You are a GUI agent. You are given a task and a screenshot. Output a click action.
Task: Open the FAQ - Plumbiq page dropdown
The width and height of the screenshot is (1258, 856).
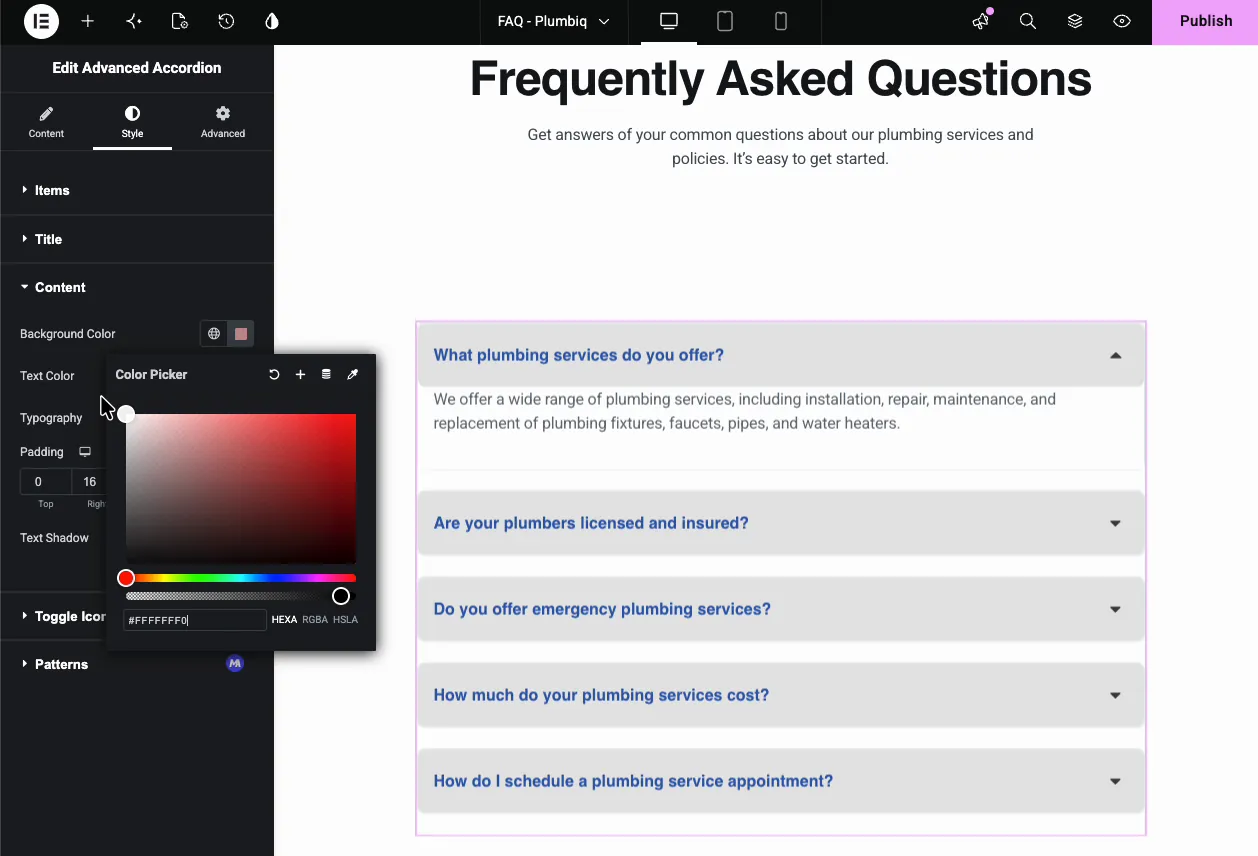[554, 21]
